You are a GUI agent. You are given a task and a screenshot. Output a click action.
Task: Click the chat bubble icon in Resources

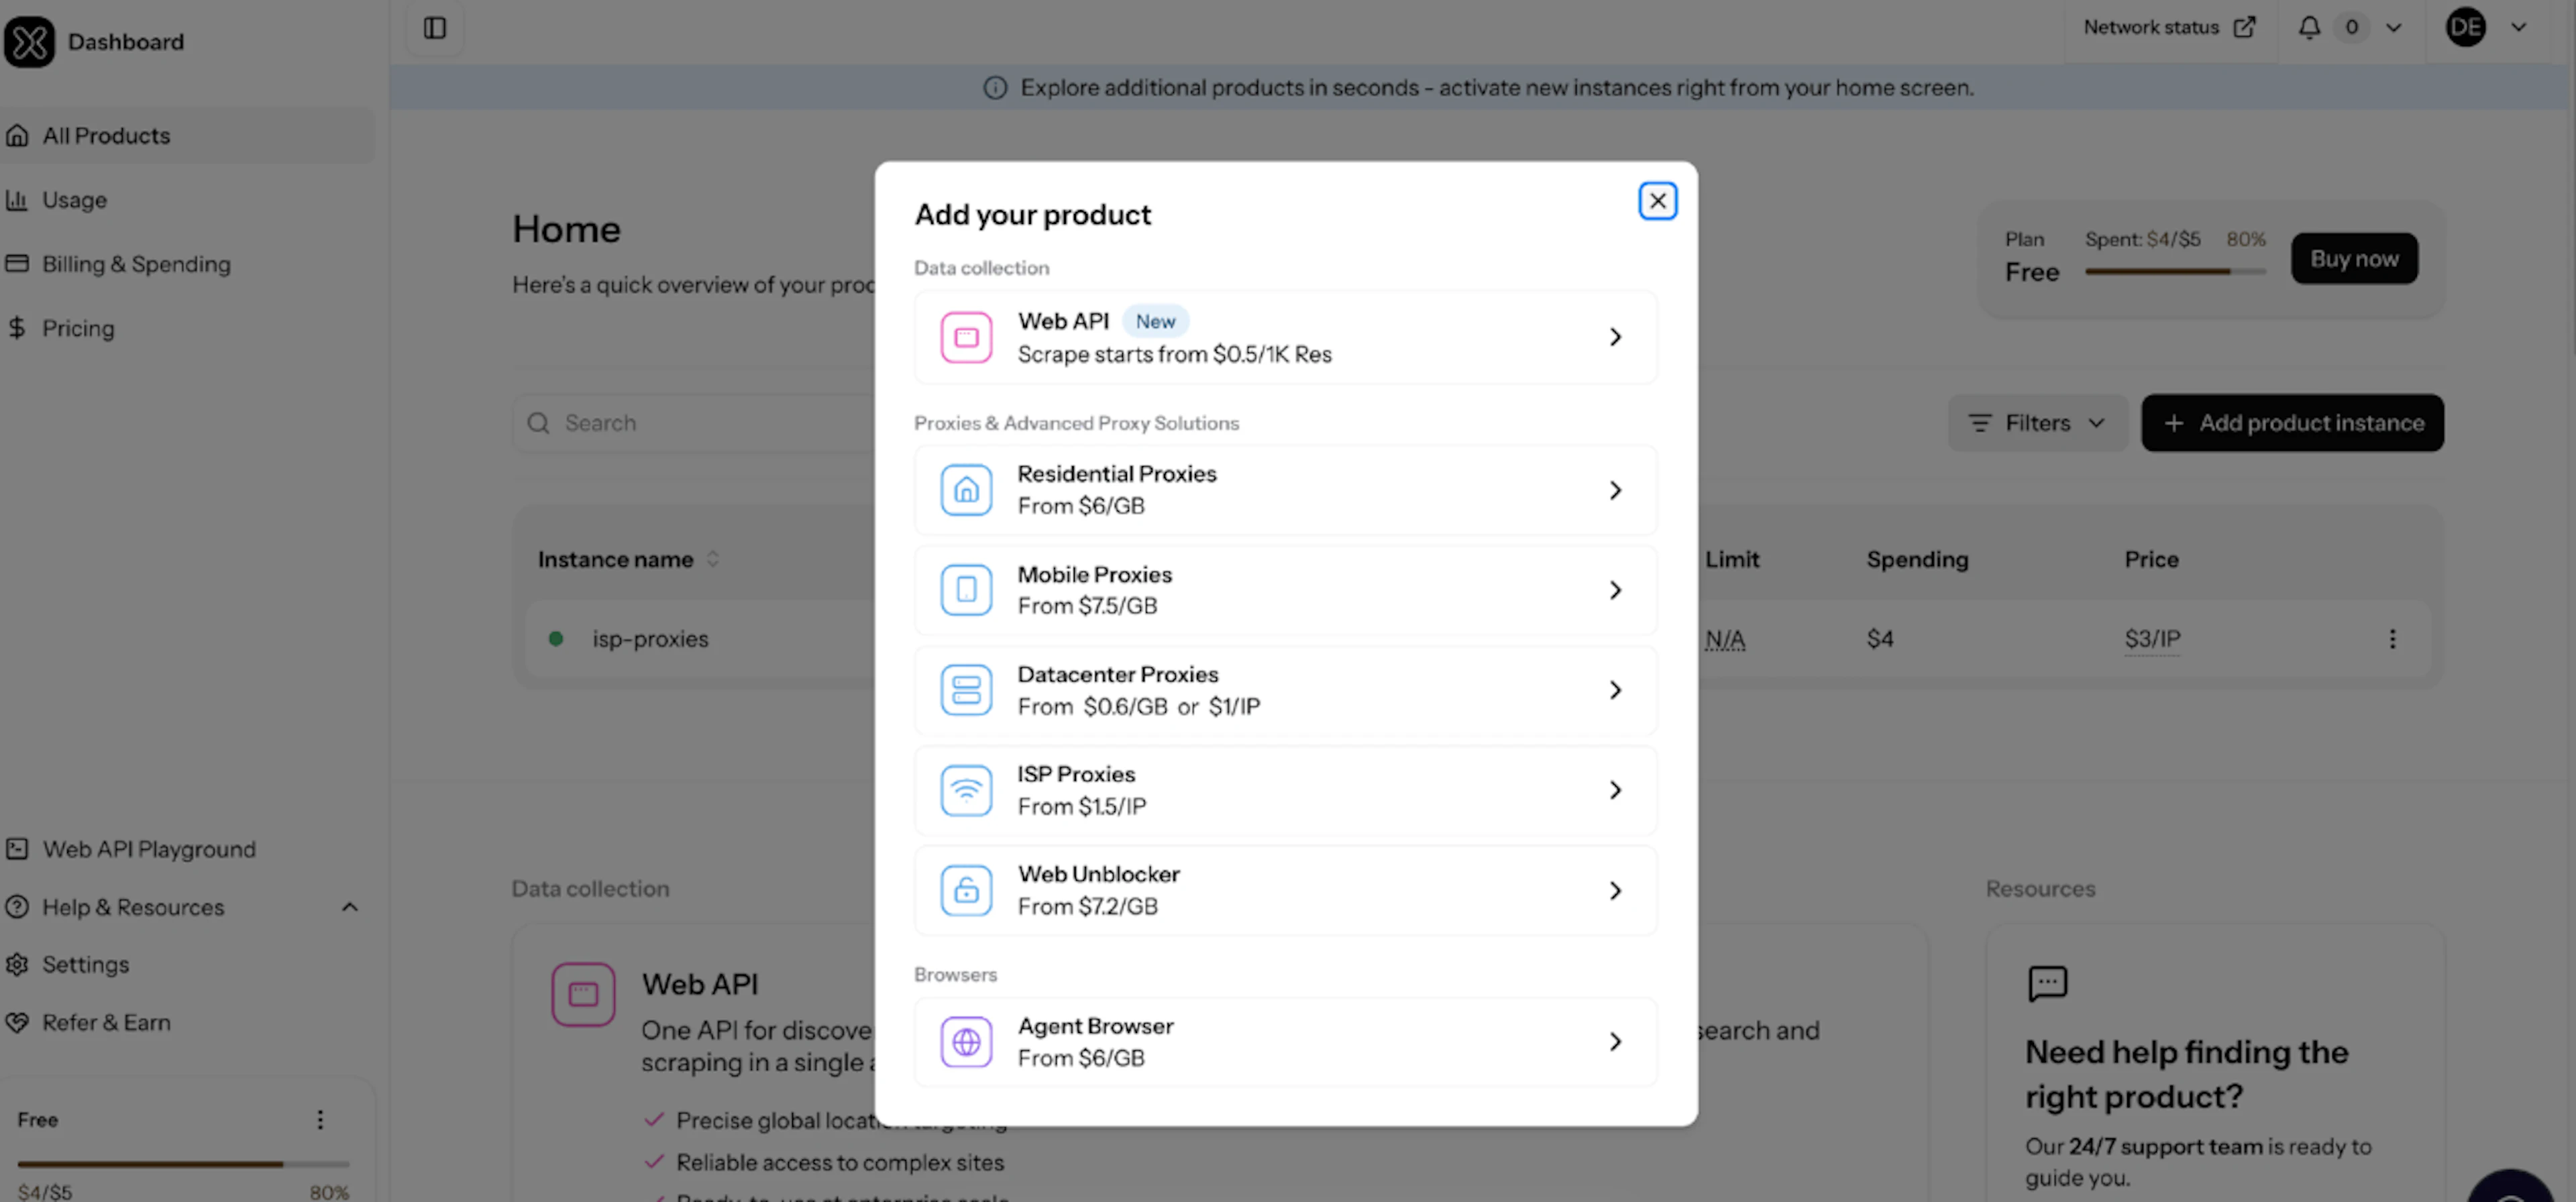(x=2047, y=983)
